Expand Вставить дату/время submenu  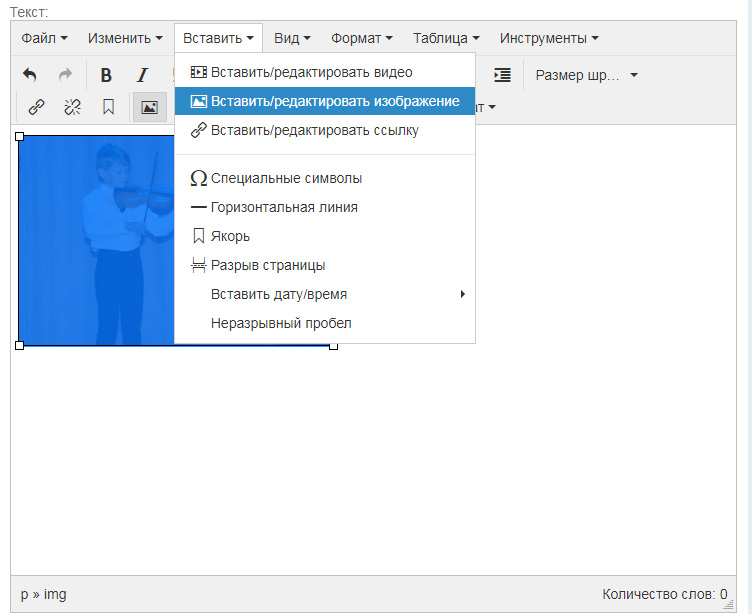(x=325, y=294)
